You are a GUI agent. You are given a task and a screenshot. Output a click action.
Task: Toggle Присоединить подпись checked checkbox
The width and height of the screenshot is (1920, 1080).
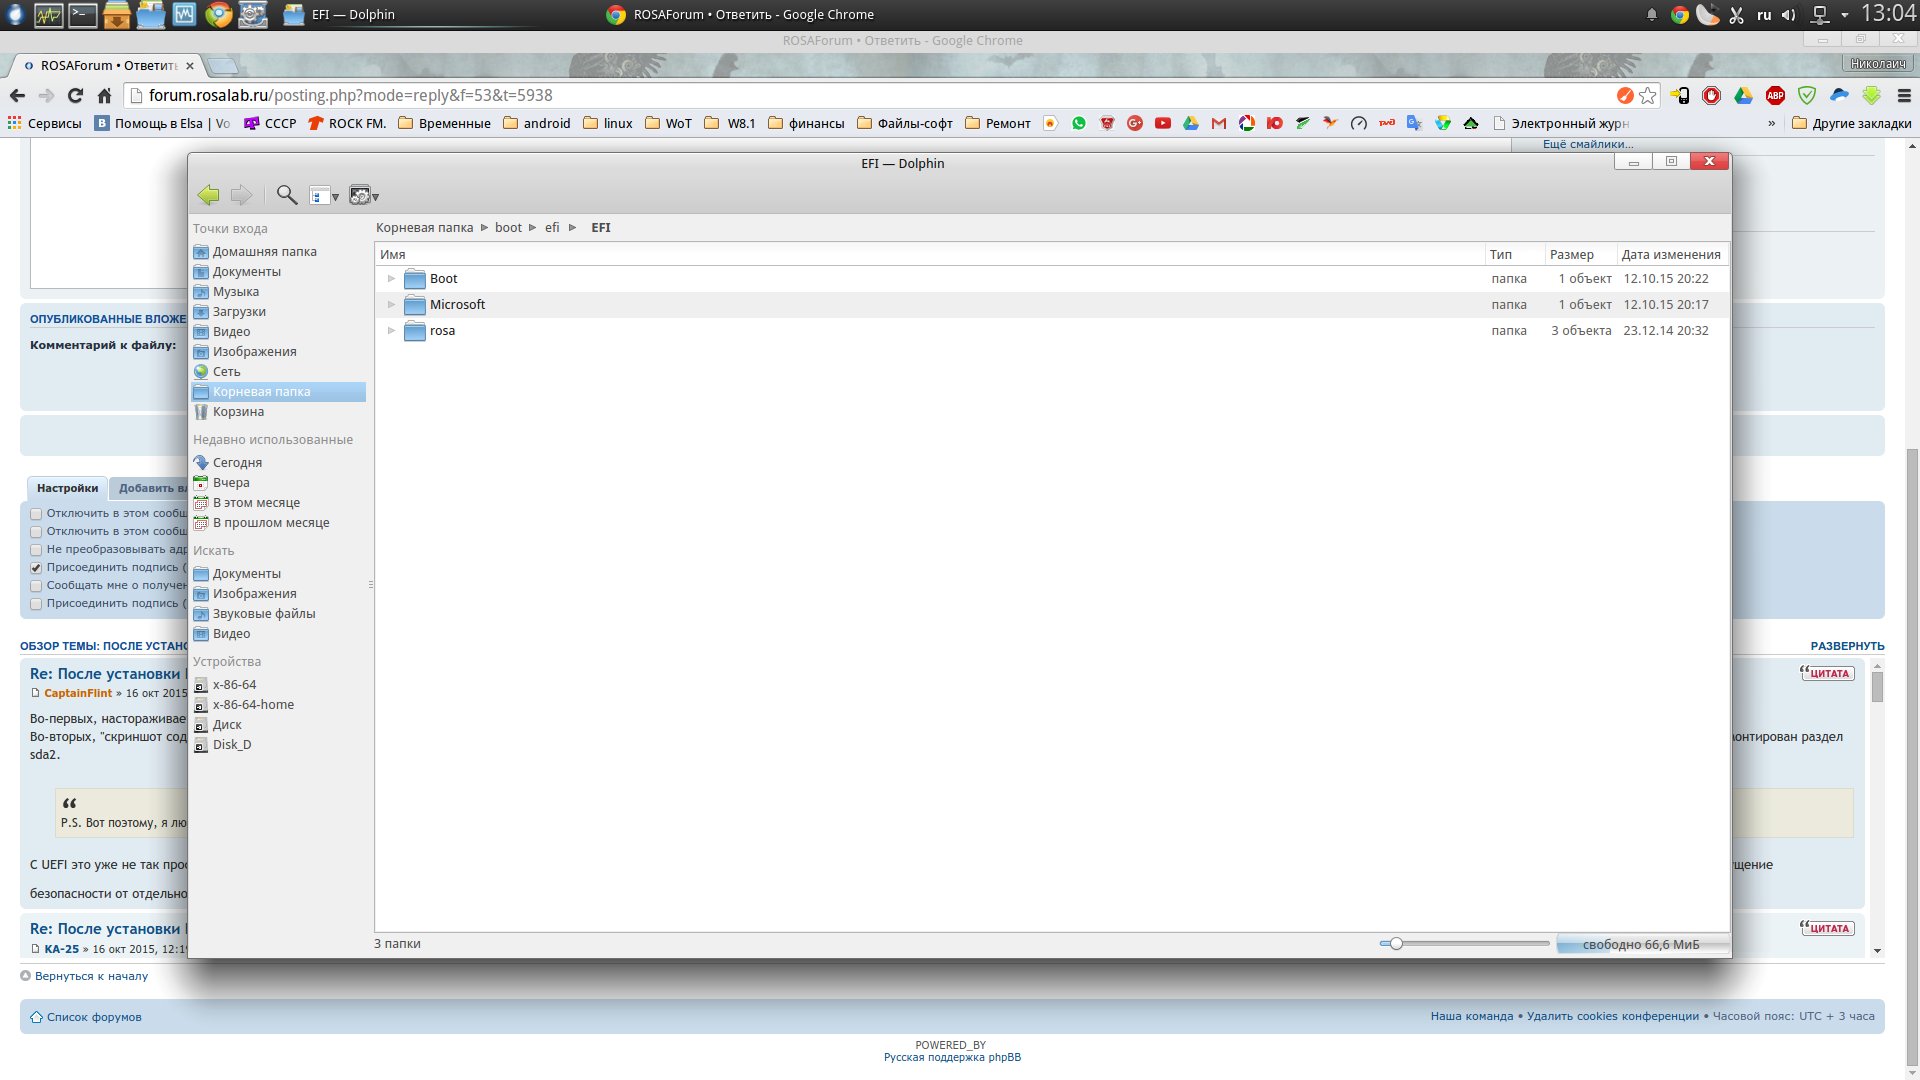36,568
